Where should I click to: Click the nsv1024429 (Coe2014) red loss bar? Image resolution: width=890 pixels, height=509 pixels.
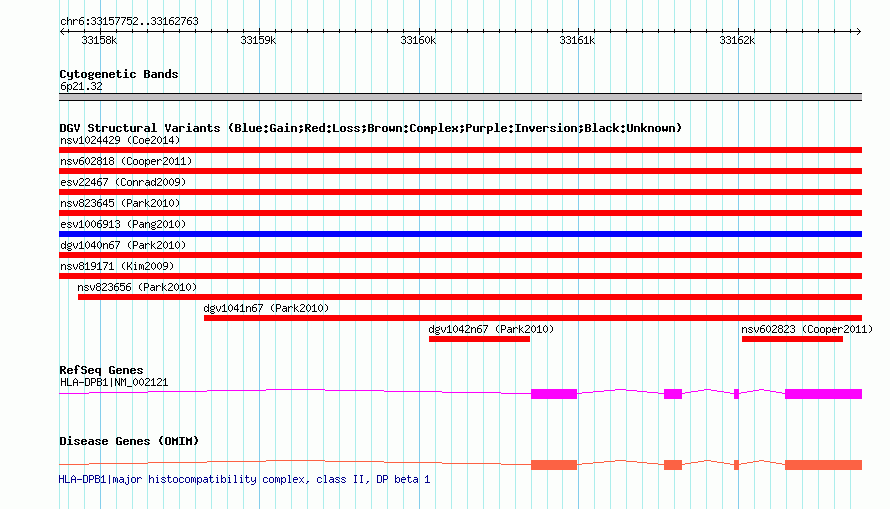[460, 150]
